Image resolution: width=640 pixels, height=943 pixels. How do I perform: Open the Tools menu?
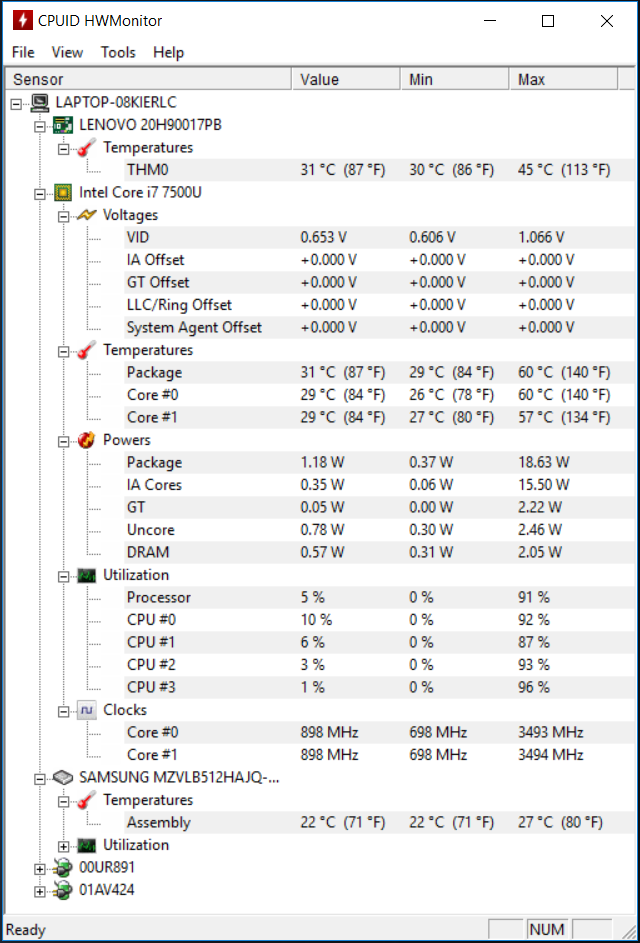(118, 52)
